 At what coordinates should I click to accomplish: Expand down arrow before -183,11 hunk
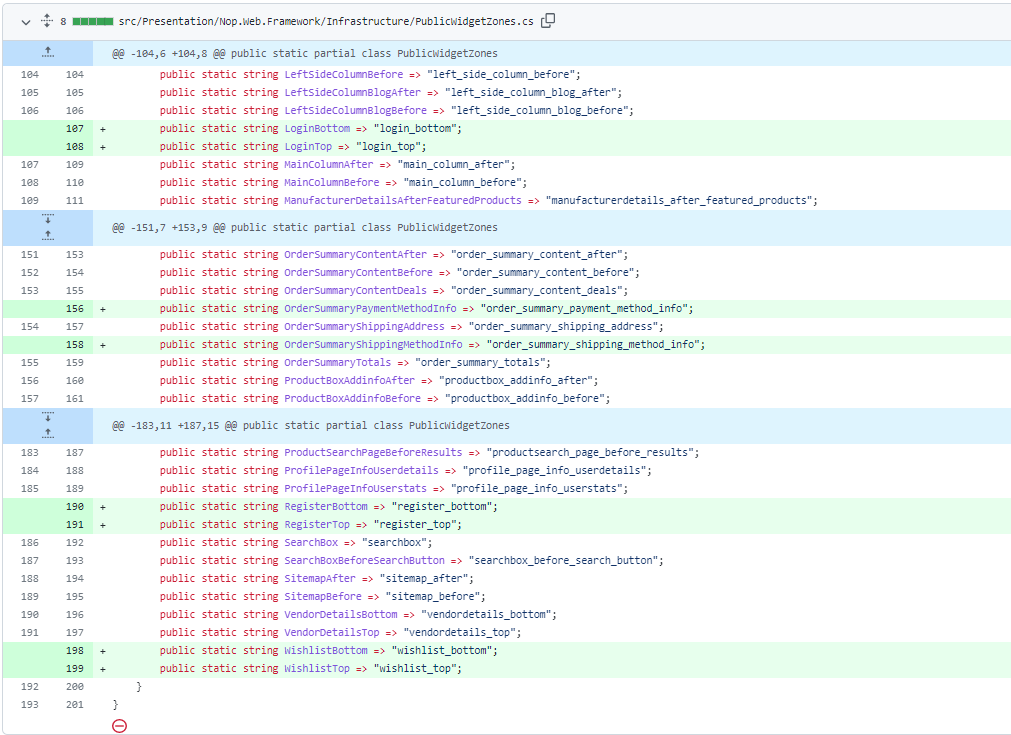click(x=48, y=416)
